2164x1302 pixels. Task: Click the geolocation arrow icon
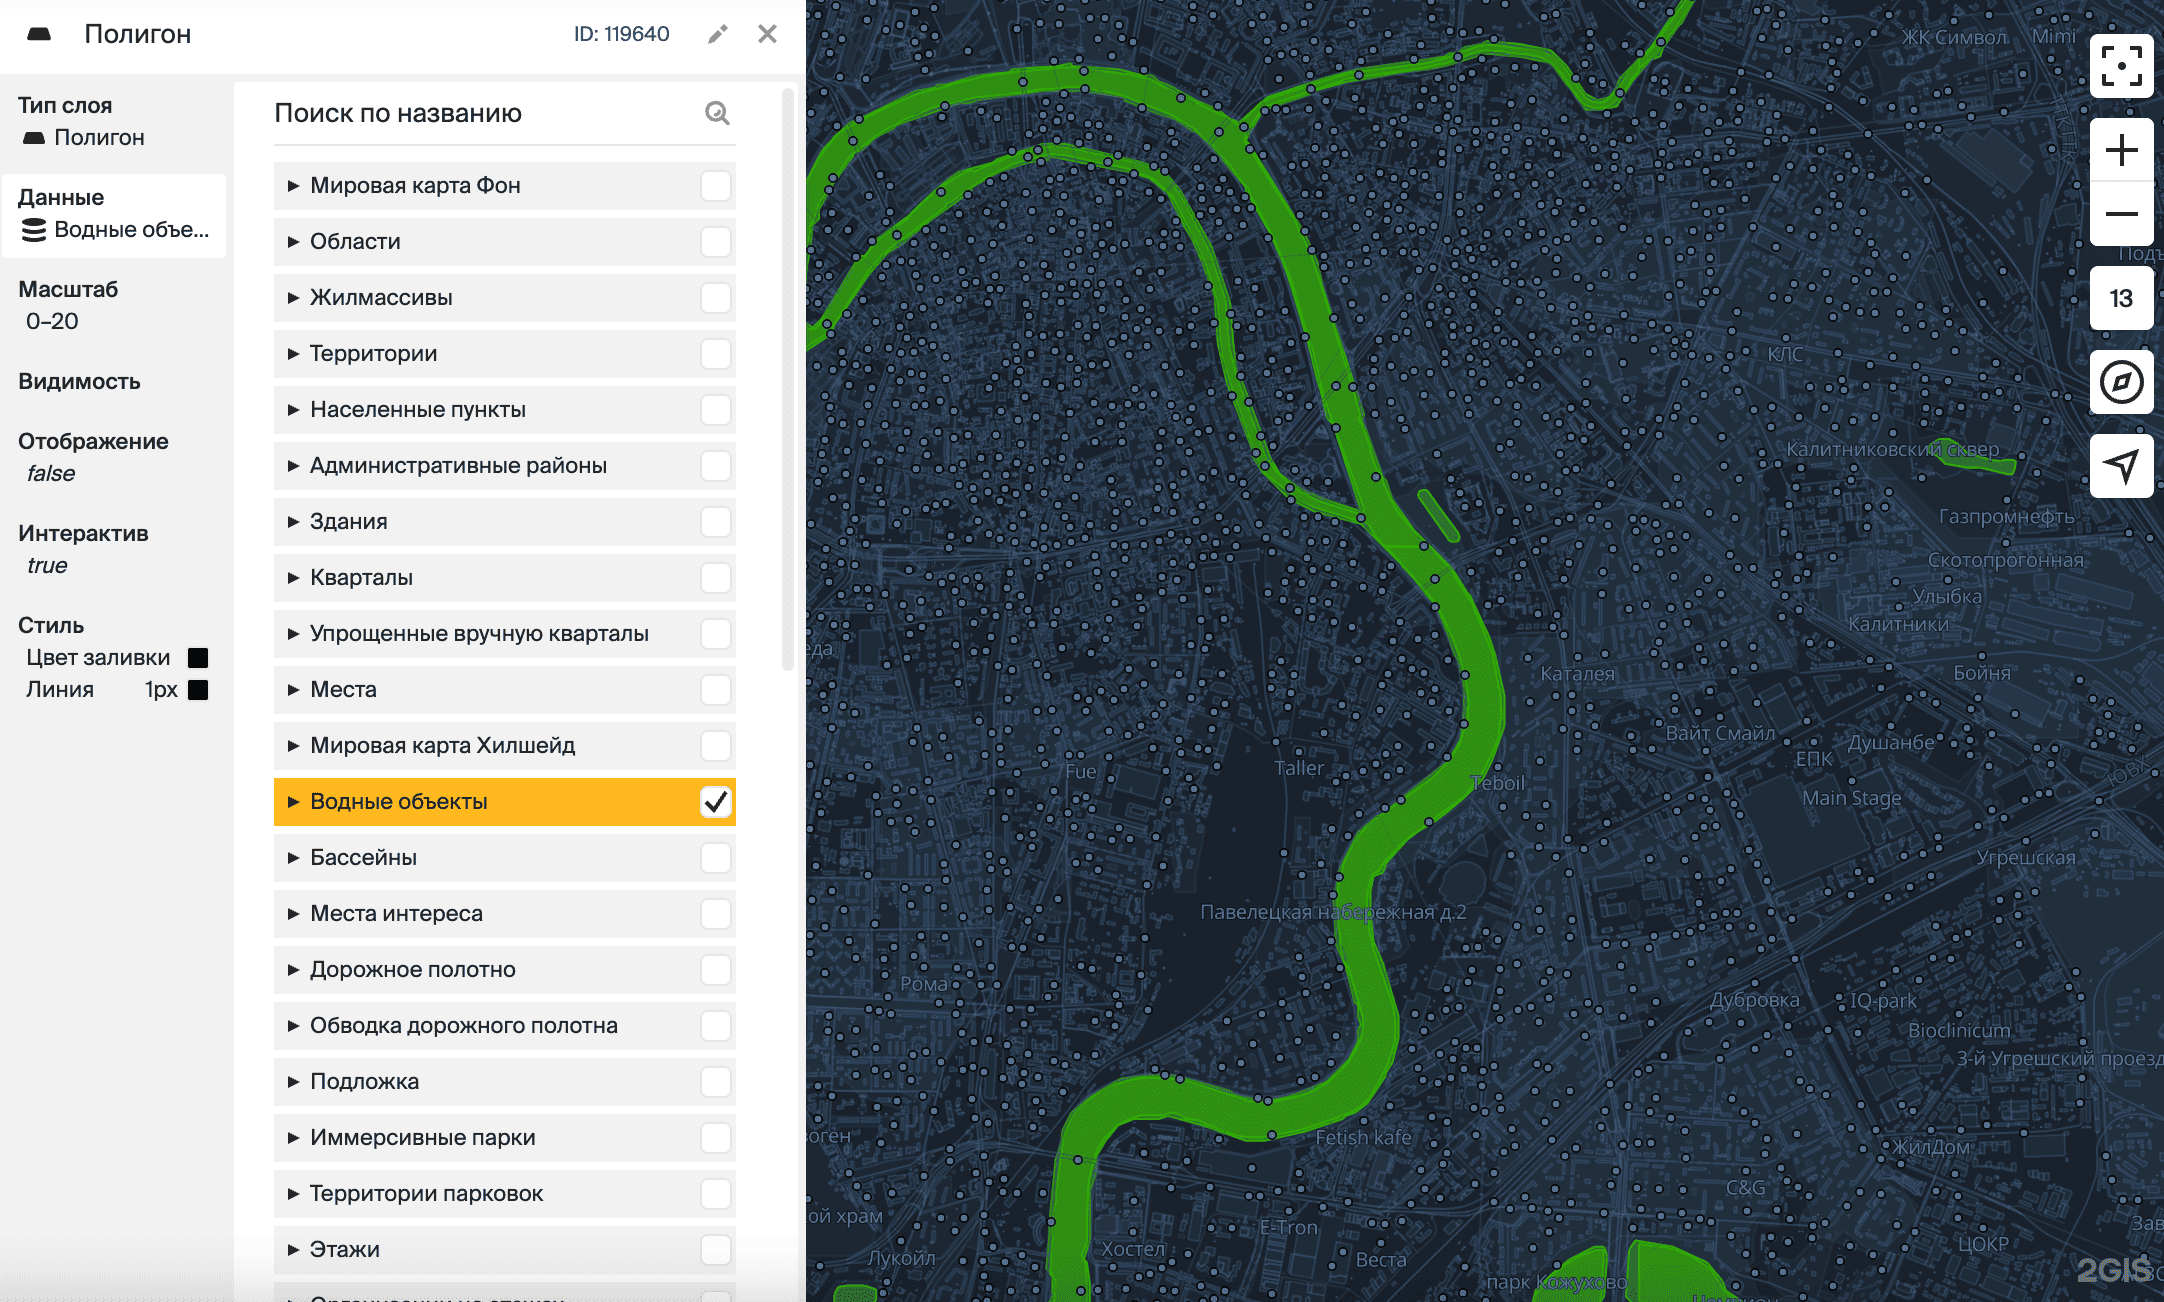click(2121, 465)
